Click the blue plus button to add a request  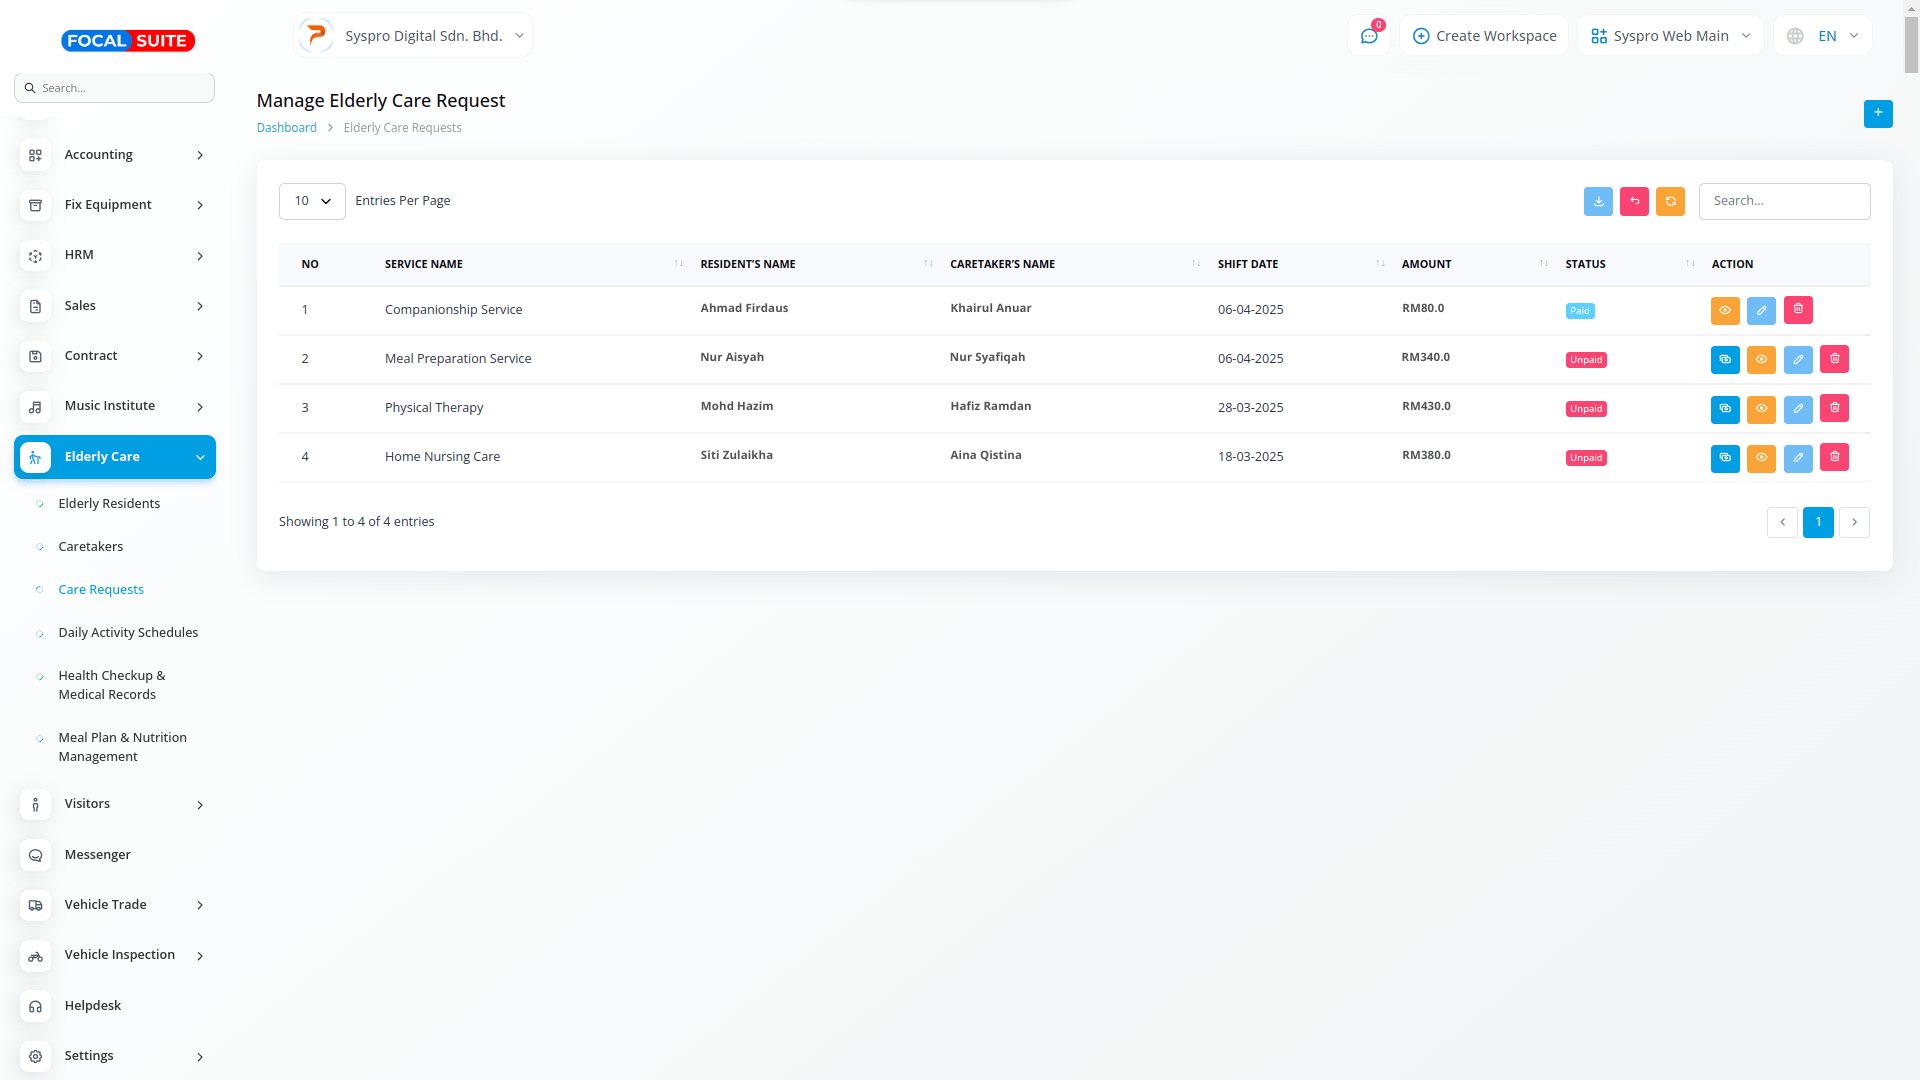tap(1877, 113)
